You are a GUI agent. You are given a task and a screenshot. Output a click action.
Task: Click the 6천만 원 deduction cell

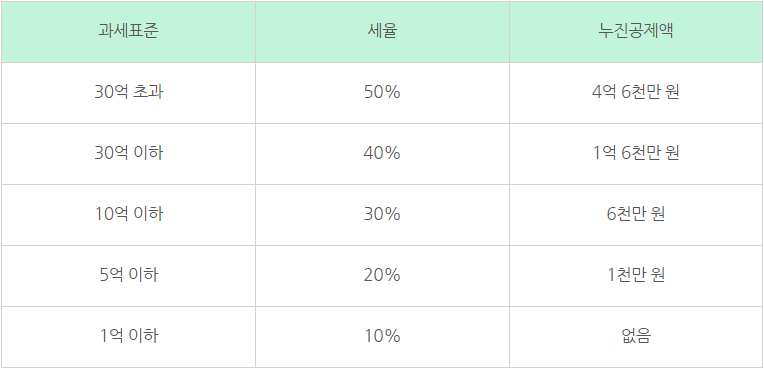click(x=636, y=214)
